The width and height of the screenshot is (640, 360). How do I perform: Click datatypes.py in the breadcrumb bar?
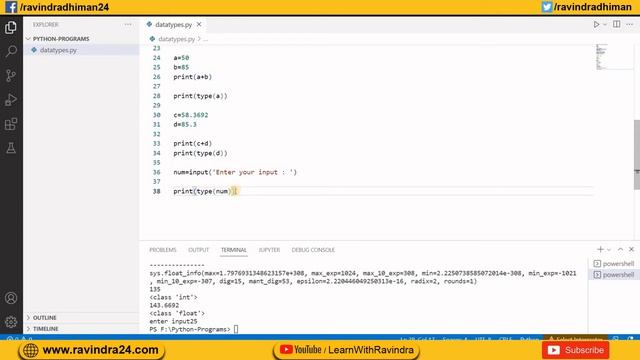point(176,39)
